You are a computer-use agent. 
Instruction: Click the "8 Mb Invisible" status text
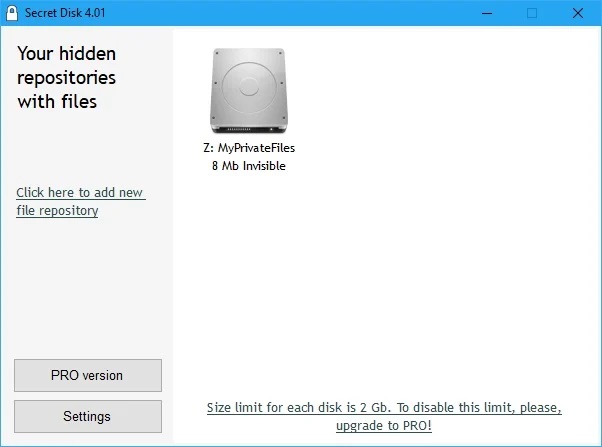tap(248, 166)
